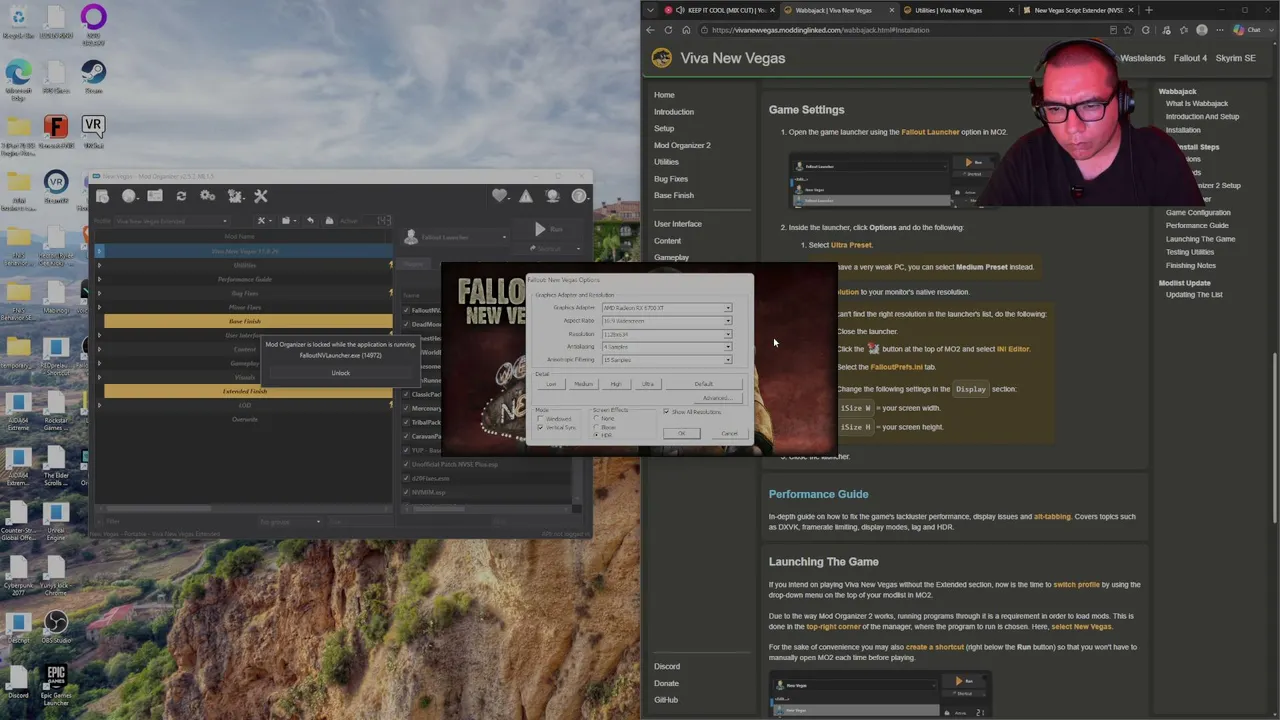The image size is (1280, 720).
Task: Toggle the TribalPack plugin checkbox
Action: click(407, 422)
